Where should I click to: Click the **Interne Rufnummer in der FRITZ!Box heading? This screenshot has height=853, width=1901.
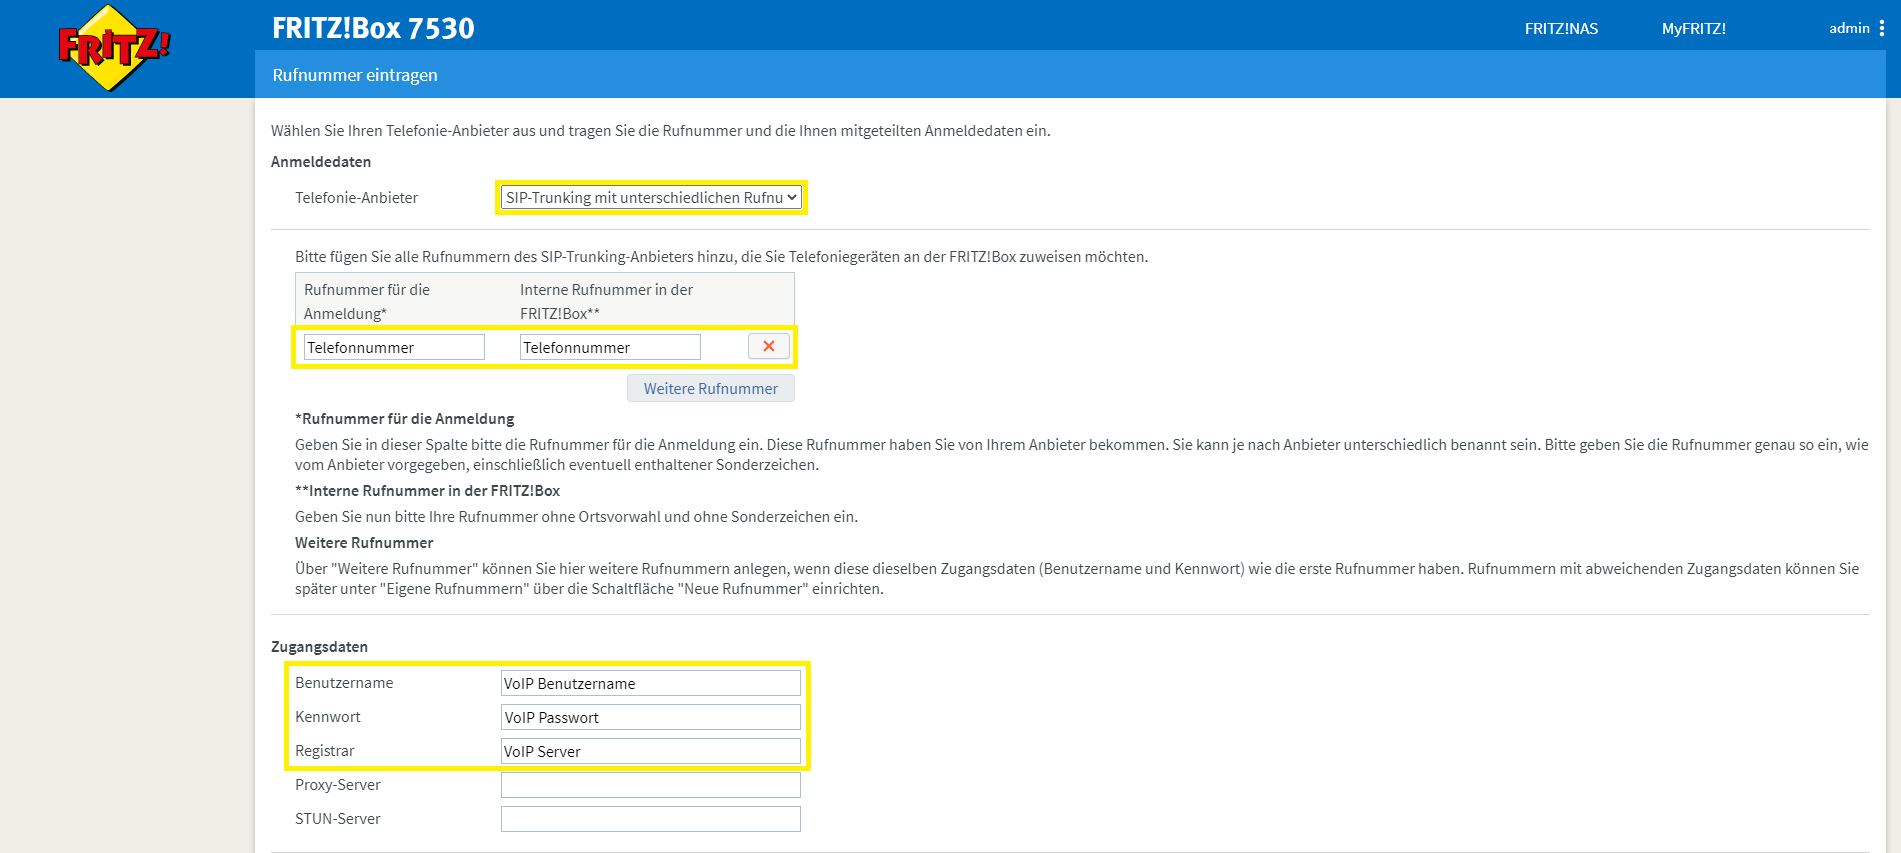point(427,490)
